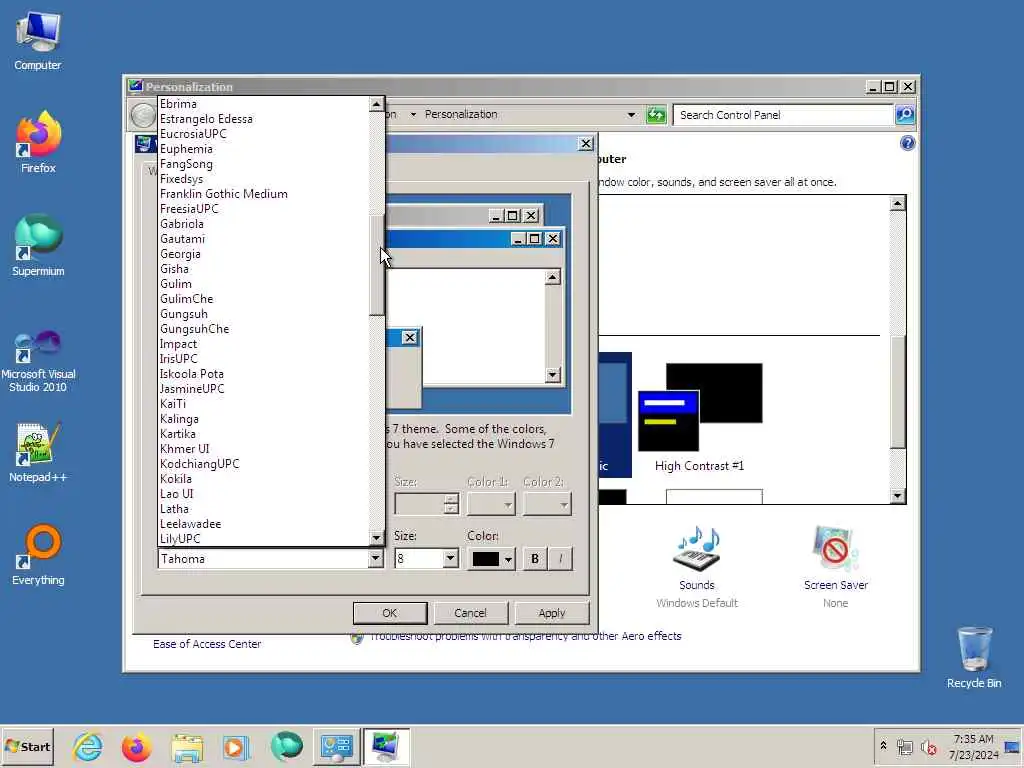Open the Everything desktop shortcut

(38, 555)
